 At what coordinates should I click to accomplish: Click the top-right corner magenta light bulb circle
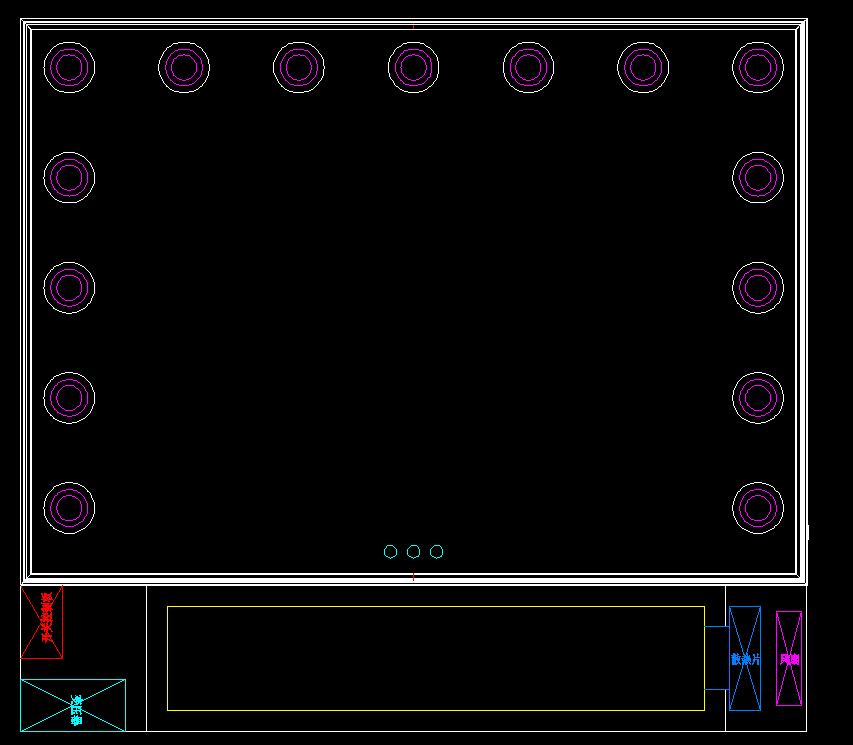(x=758, y=67)
